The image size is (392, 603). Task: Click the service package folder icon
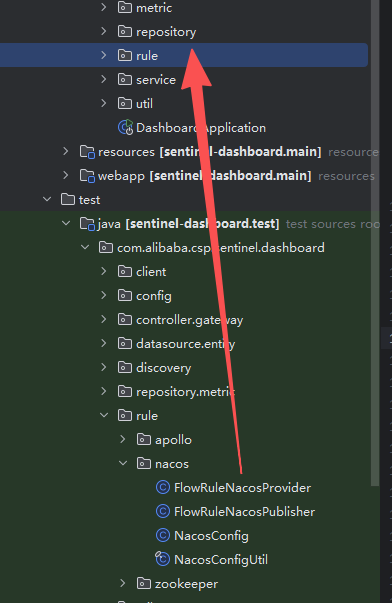tap(125, 80)
